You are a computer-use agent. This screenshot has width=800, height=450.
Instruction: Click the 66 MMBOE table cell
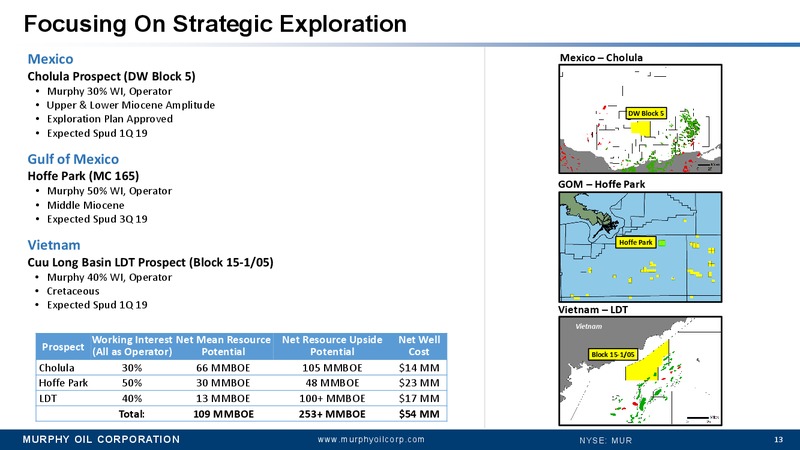click(x=223, y=368)
